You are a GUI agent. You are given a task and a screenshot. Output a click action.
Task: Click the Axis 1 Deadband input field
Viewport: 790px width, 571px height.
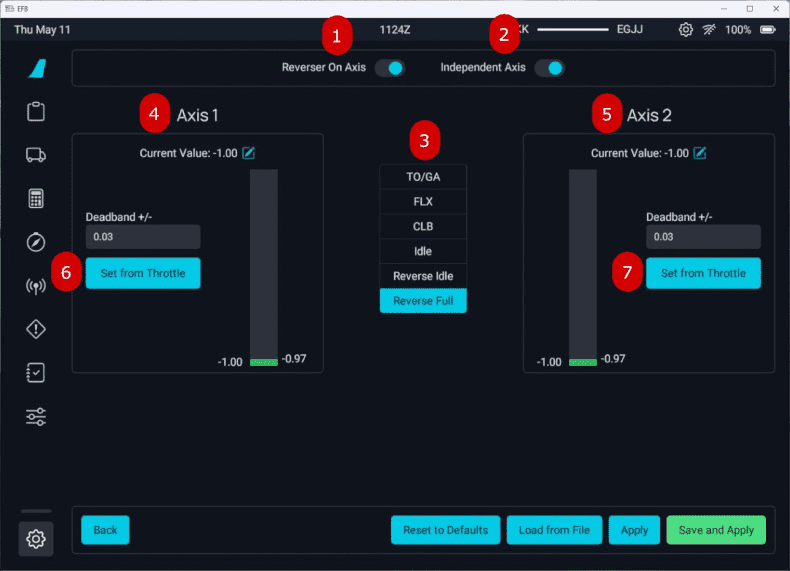coord(143,237)
